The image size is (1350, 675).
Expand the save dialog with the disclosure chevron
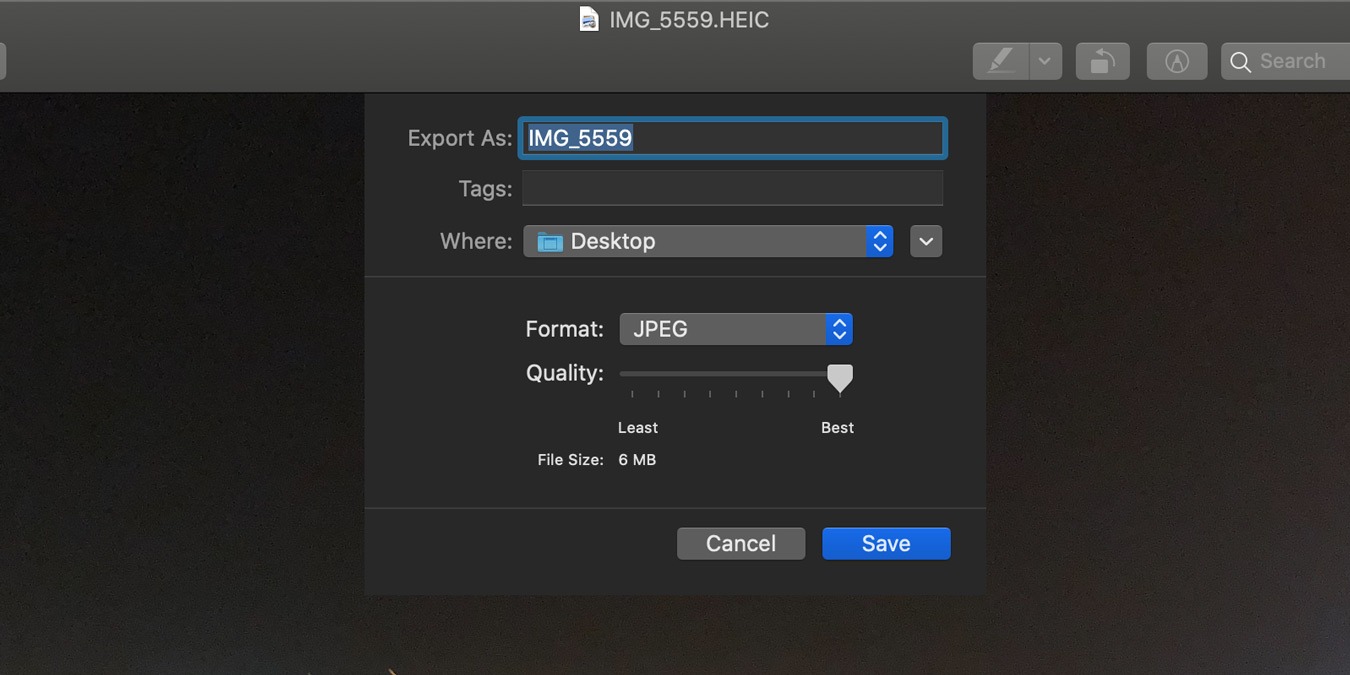coord(925,241)
